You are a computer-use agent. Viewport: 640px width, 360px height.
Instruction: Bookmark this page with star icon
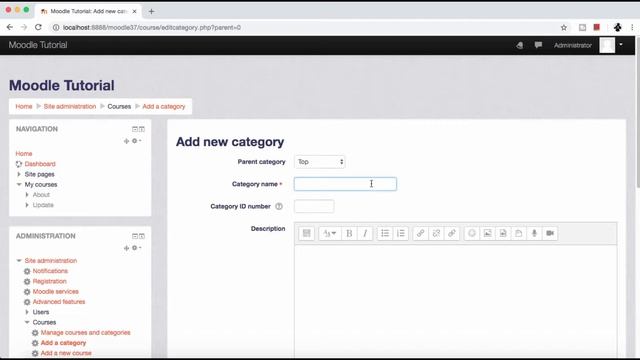[x=564, y=27]
